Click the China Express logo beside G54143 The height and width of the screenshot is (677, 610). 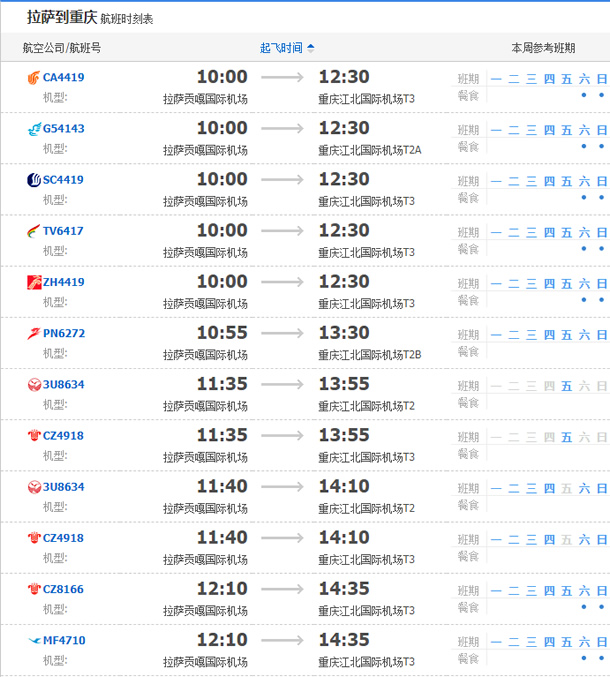point(34,129)
